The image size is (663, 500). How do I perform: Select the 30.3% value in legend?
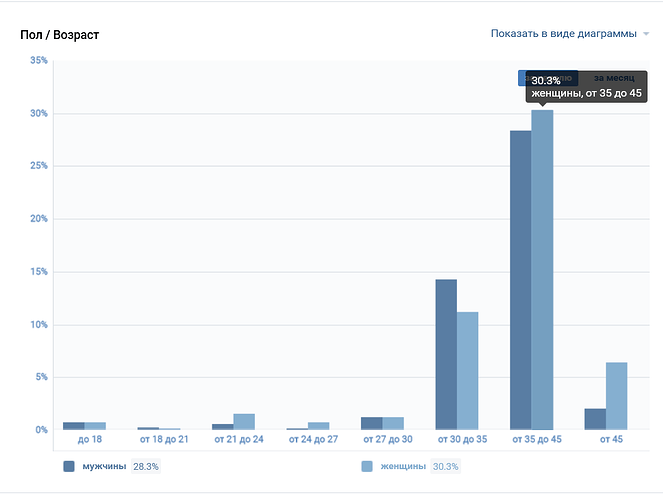tap(445, 466)
